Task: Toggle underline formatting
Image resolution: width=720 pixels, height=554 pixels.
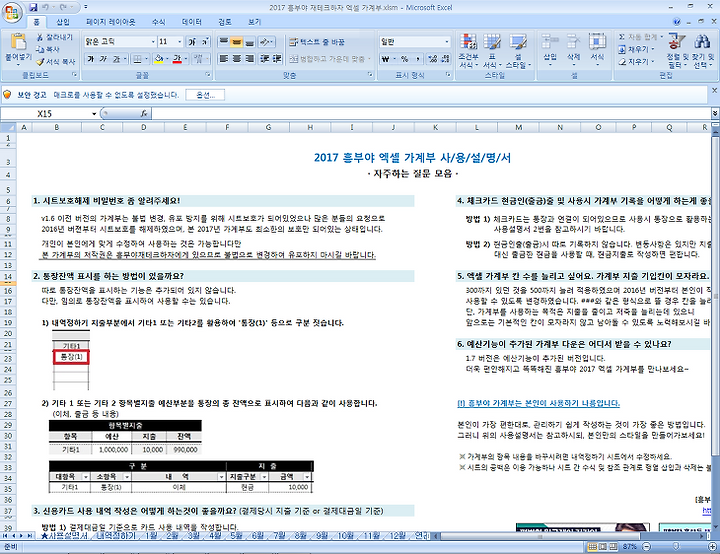Action: point(116,59)
